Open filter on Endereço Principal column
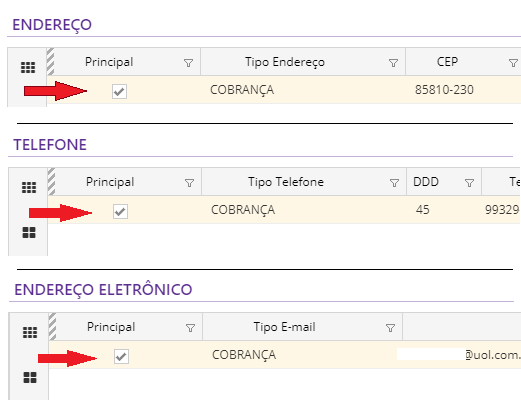The image size is (521, 413). pos(188,63)
